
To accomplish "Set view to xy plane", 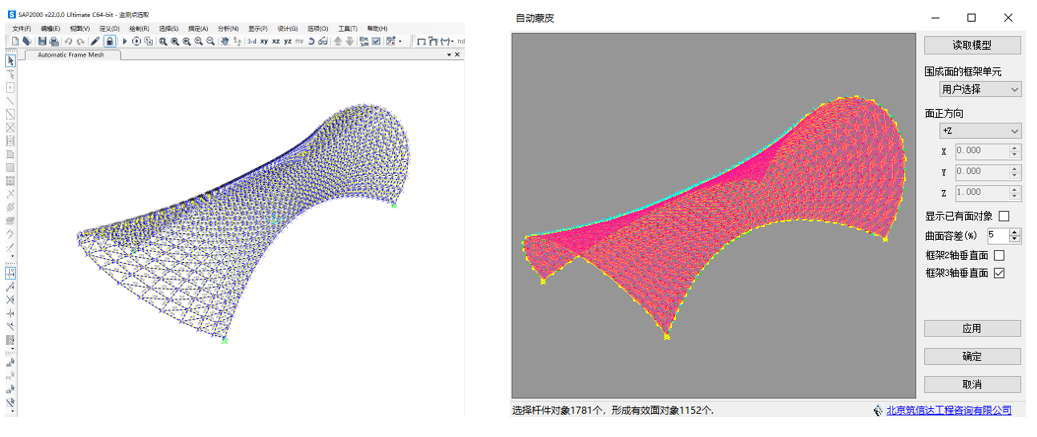I will coord(264,41).
